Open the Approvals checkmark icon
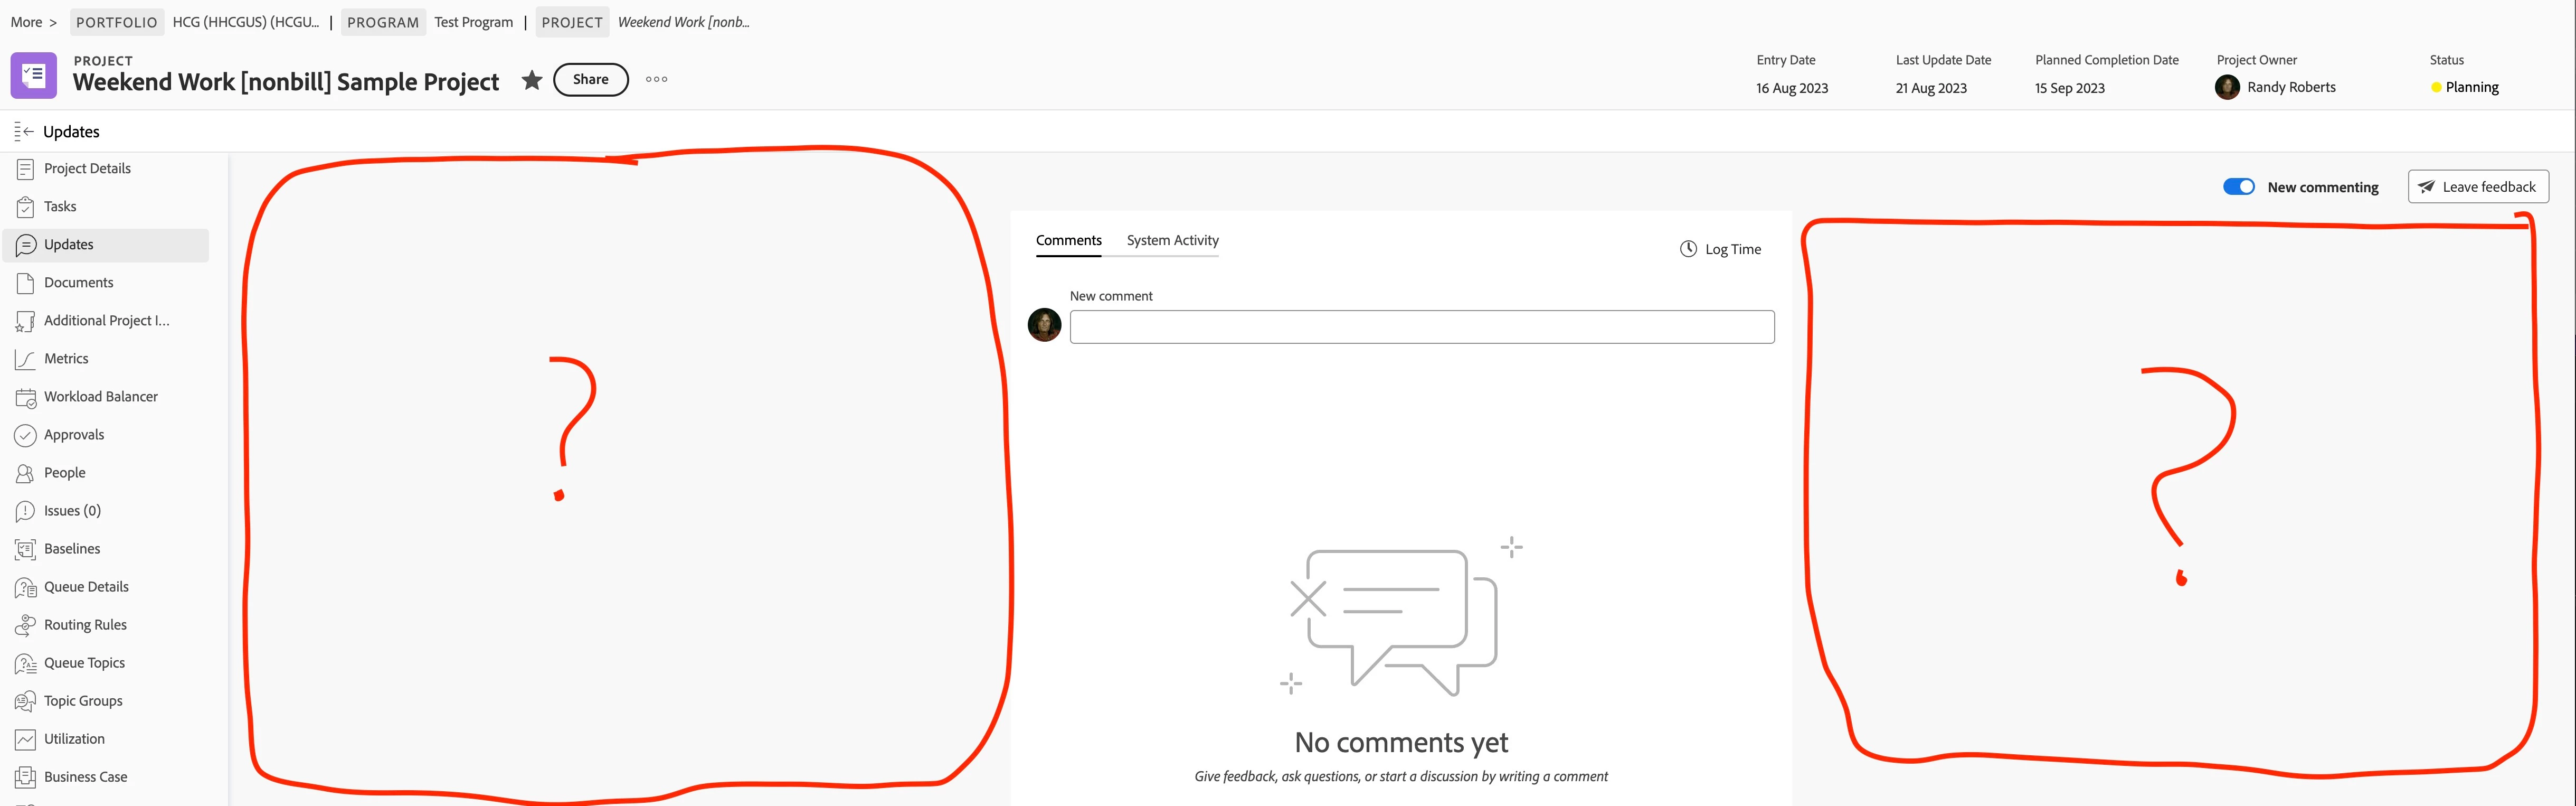The height and width of the screenshot is (806, 2576). [26, 435]
